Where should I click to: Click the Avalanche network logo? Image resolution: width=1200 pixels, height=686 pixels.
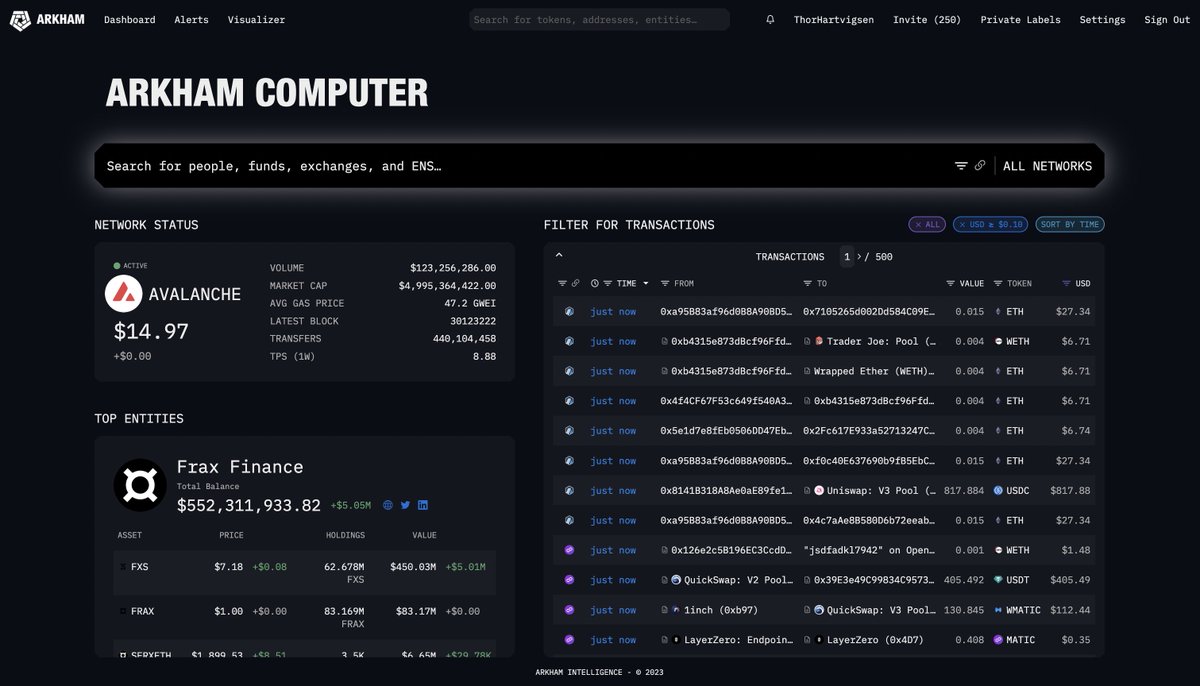(x=123, y=294)
